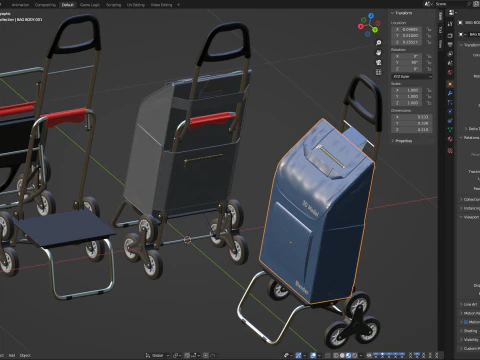Toggle the camera view icon

379,62
